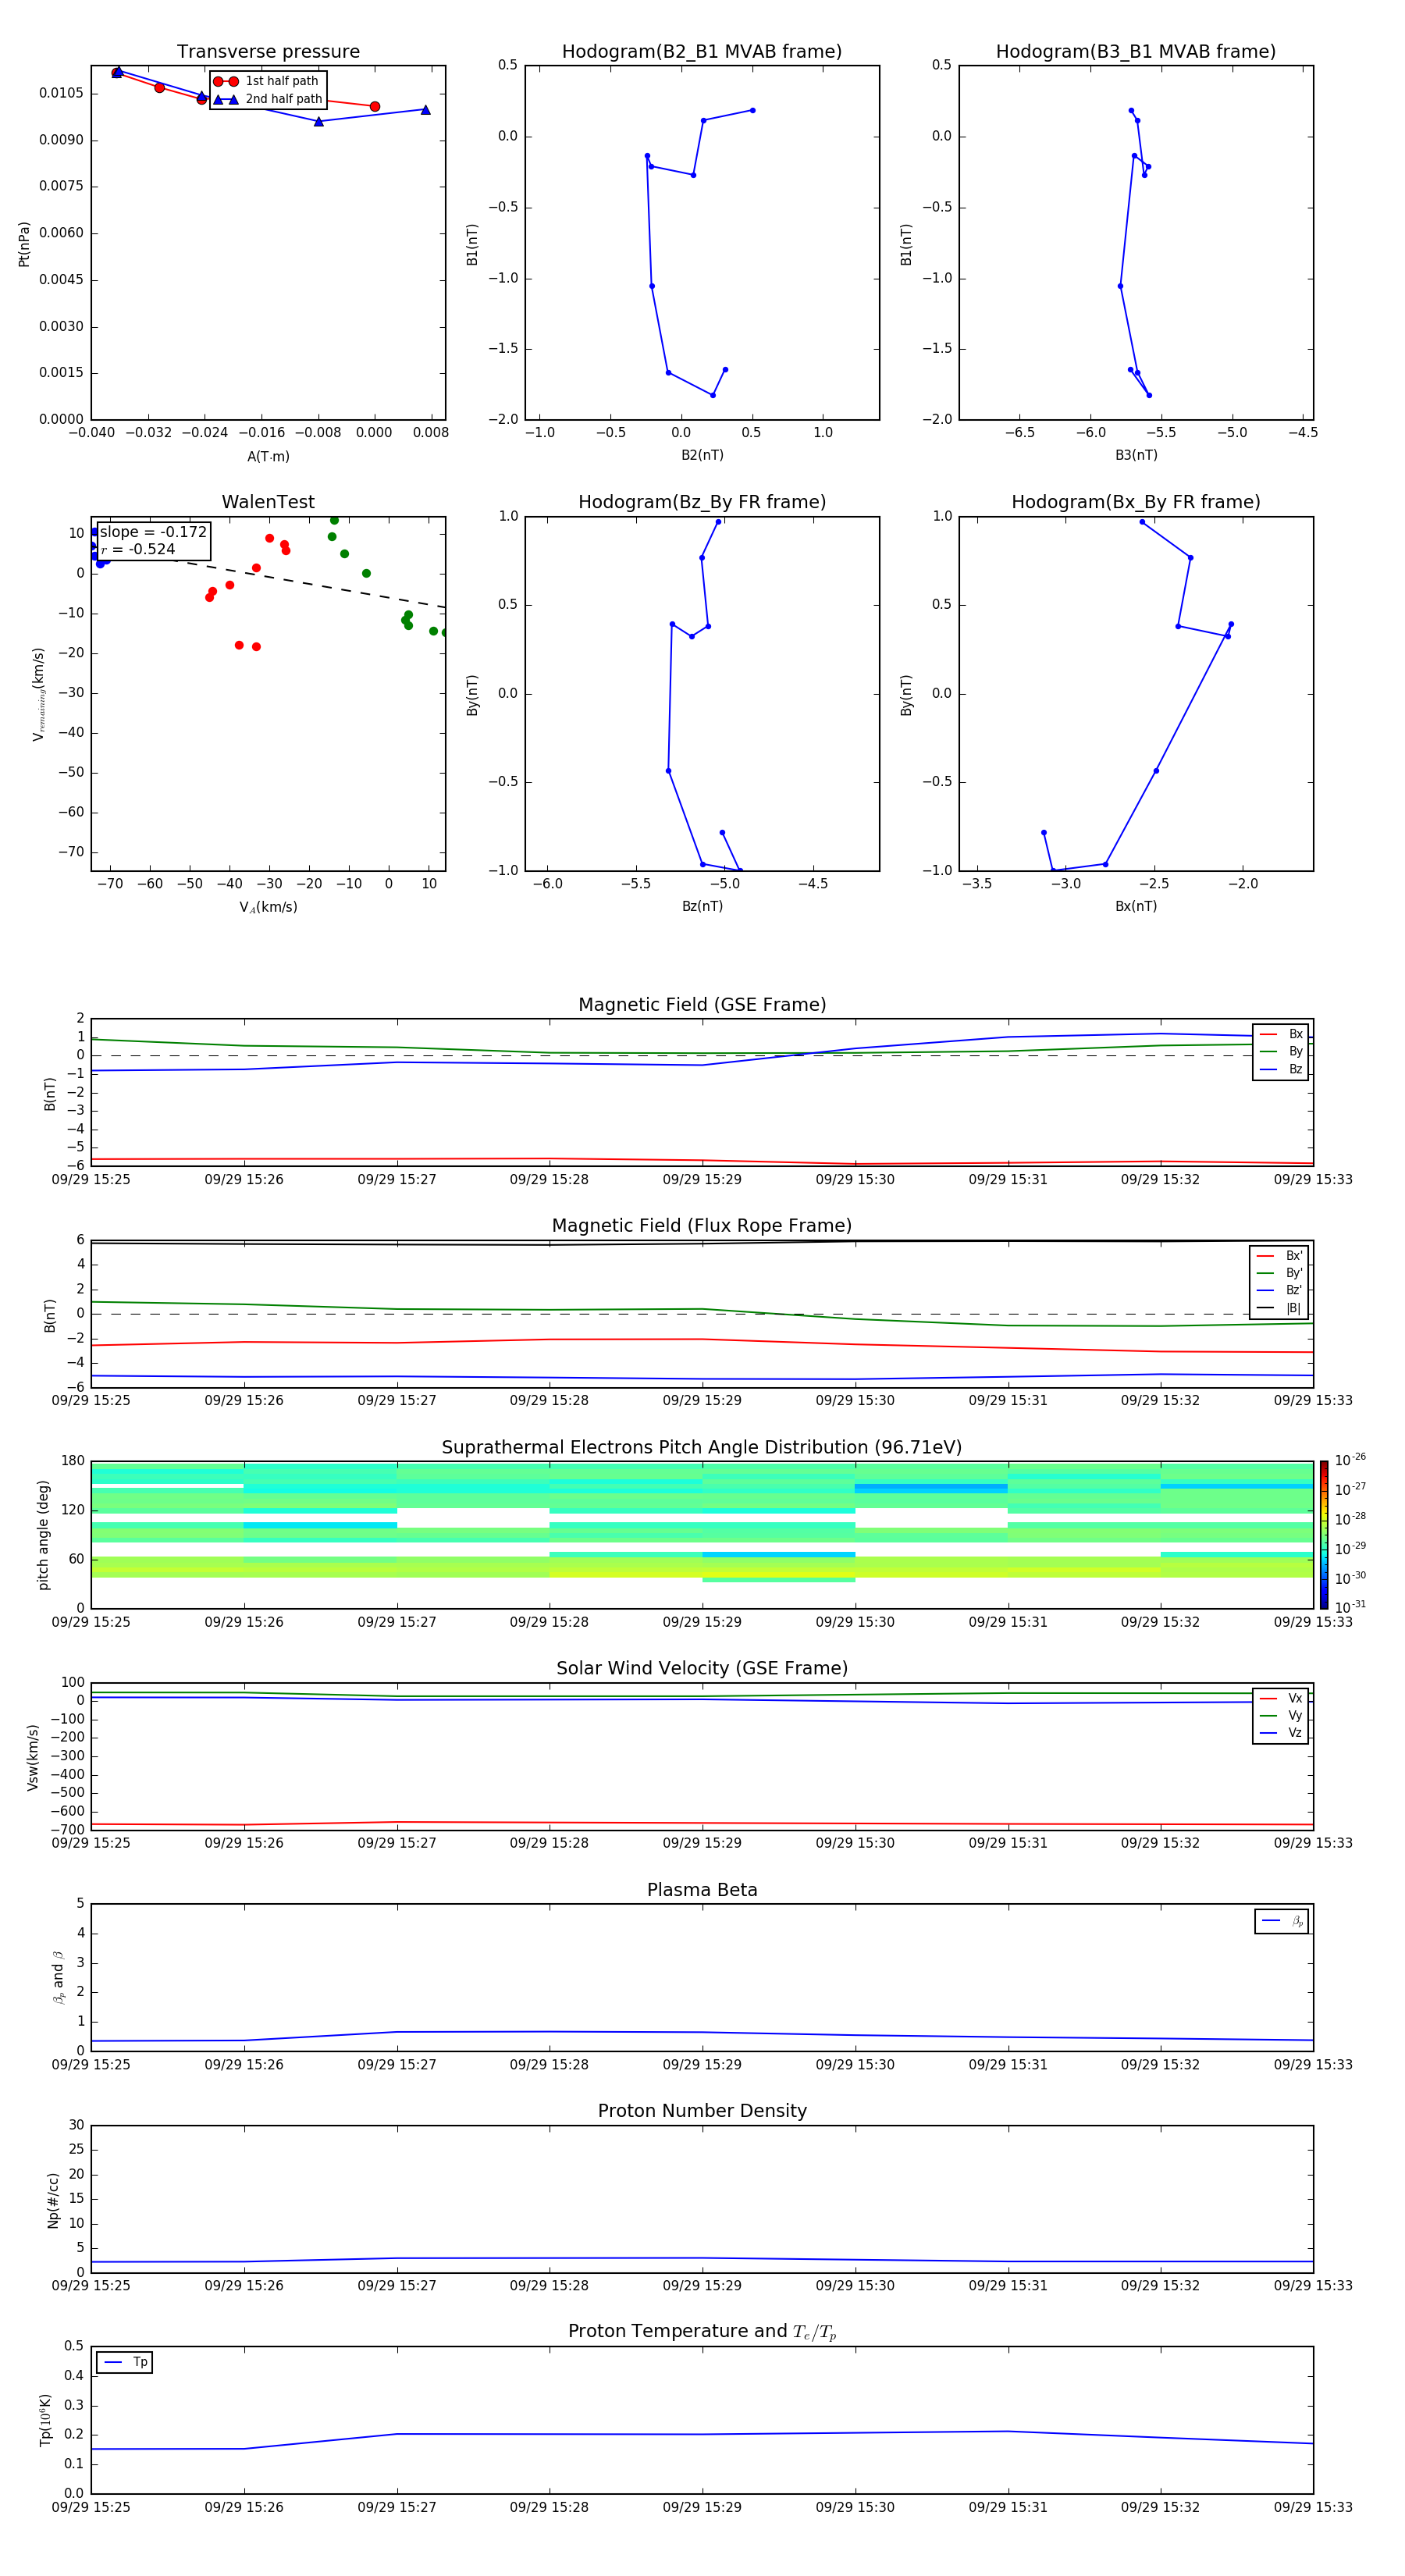
Task: Click the 'Vremaining(km/s)' y-axis label
Action: click(39, 694)
